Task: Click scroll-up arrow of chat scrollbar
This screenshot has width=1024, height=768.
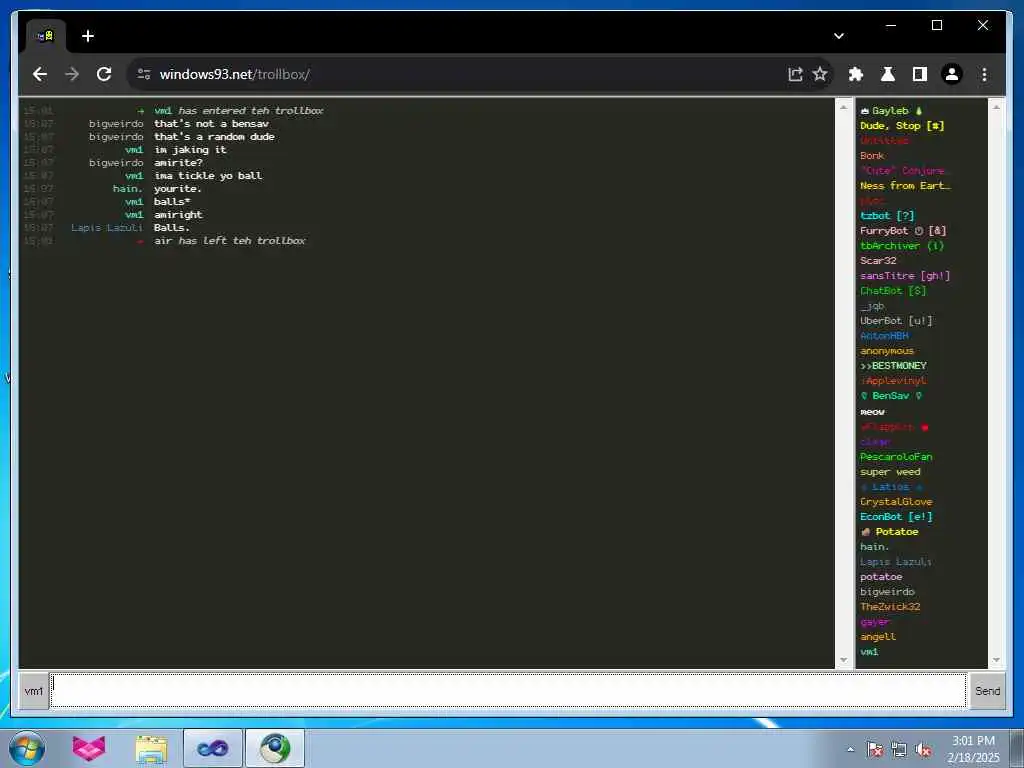Action: [843, 106]
